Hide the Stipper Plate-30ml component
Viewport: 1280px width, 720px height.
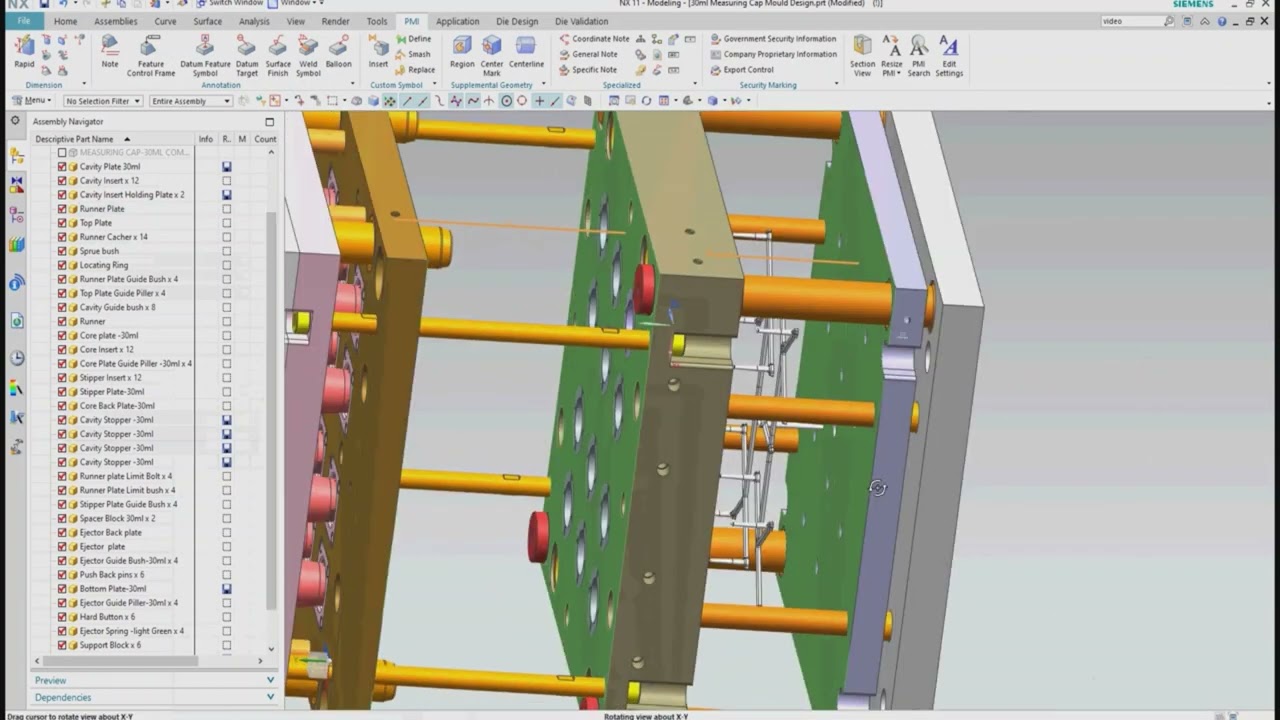(x=62, y=392)
